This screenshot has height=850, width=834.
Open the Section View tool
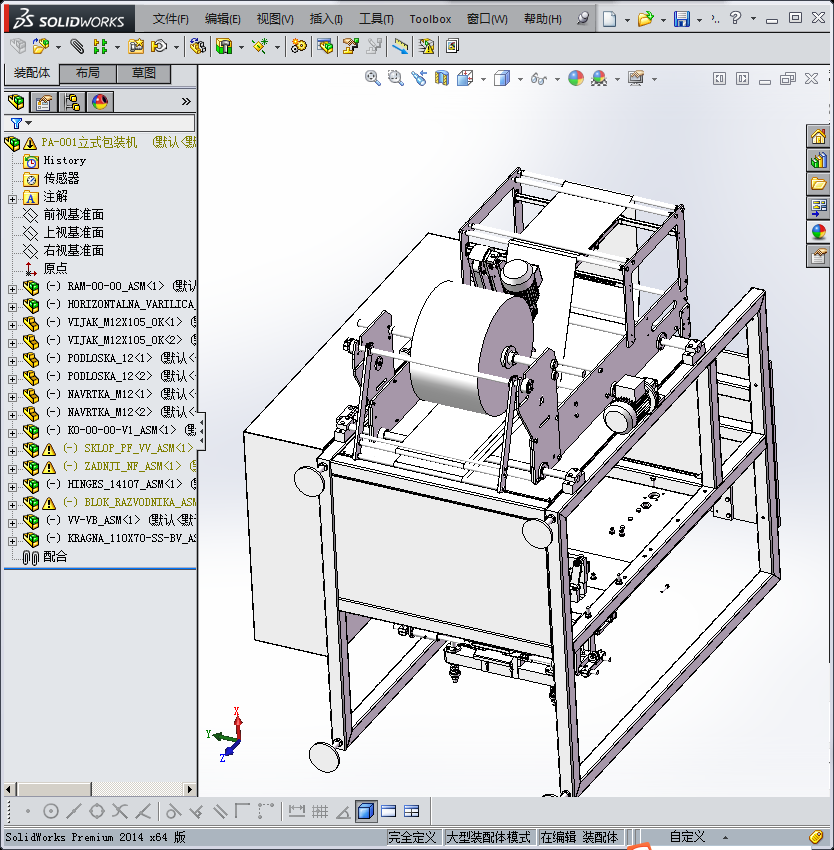pos(442,79)
